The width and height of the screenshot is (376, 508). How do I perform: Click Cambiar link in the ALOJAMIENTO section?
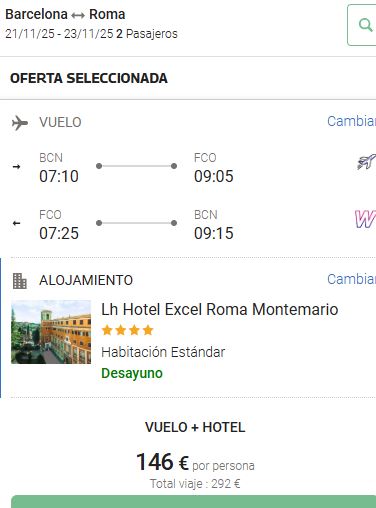[351, 279]
